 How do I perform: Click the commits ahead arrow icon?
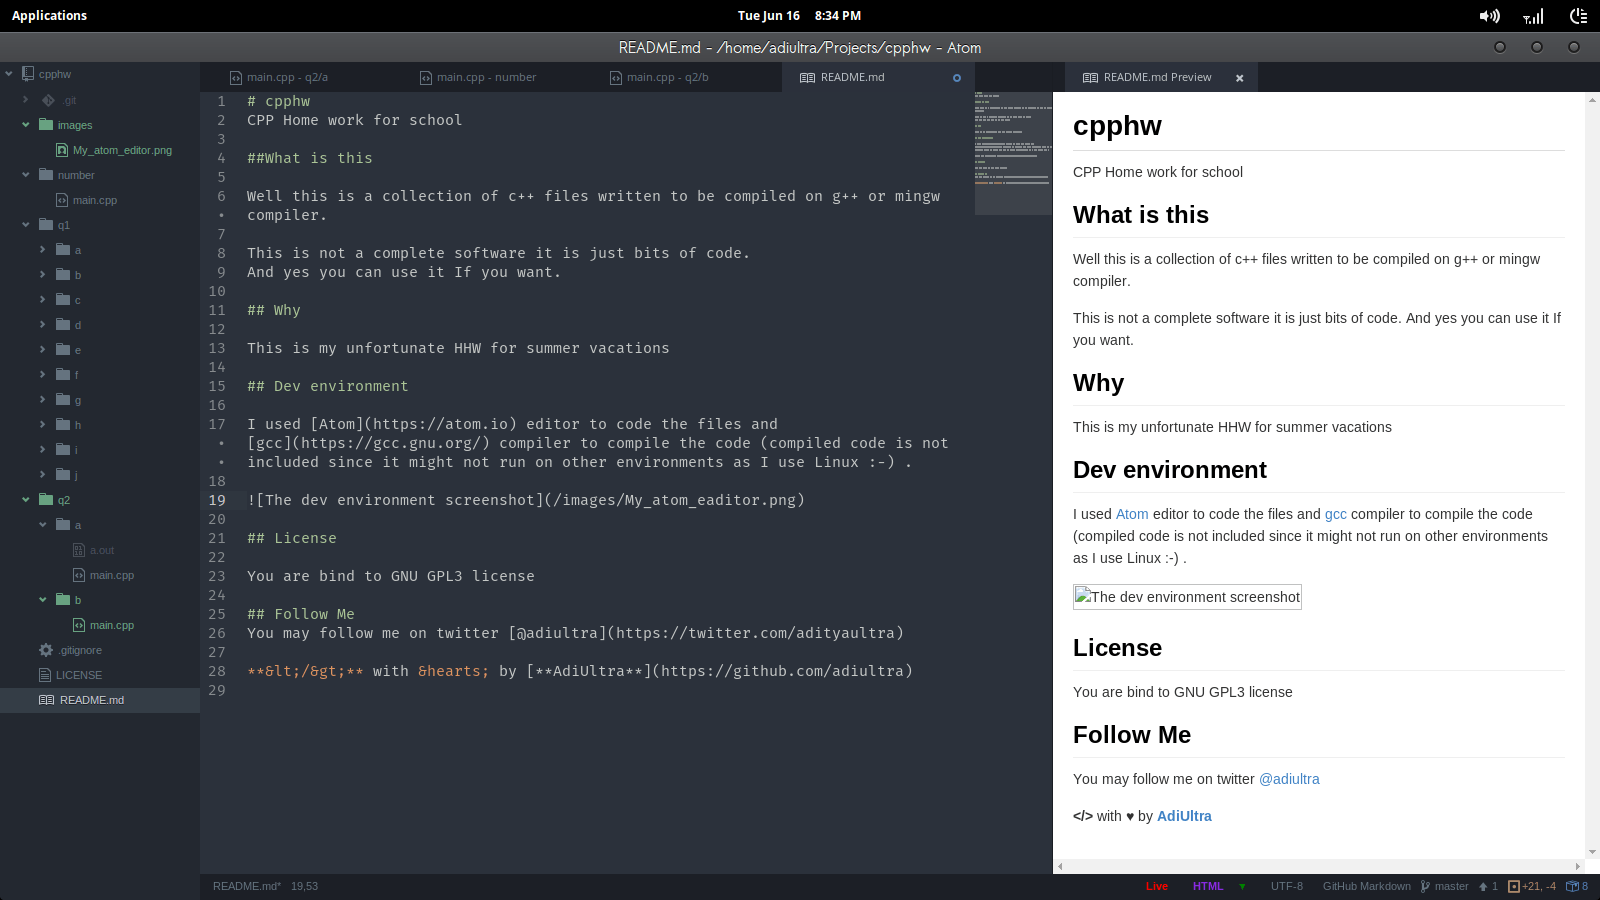tap(1483, 886)
